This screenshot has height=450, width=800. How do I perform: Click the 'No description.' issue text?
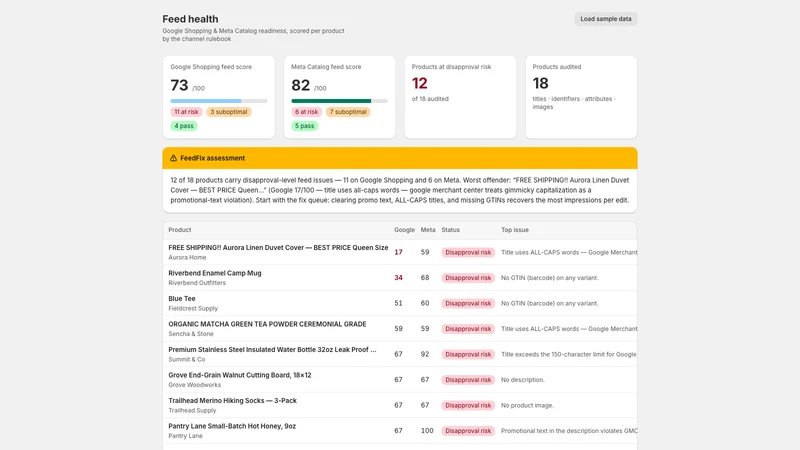[523, 380]
